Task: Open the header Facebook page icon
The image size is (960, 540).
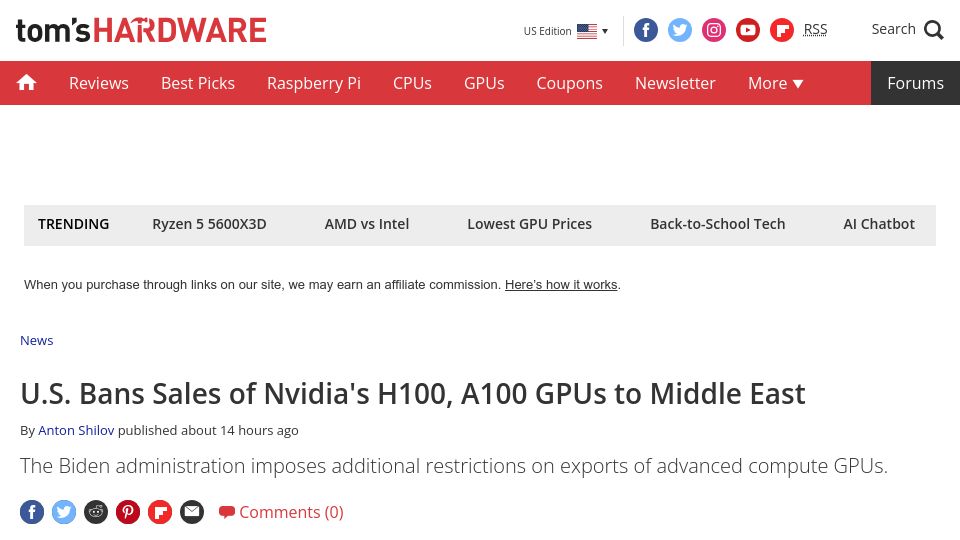Action: point(645,30)
